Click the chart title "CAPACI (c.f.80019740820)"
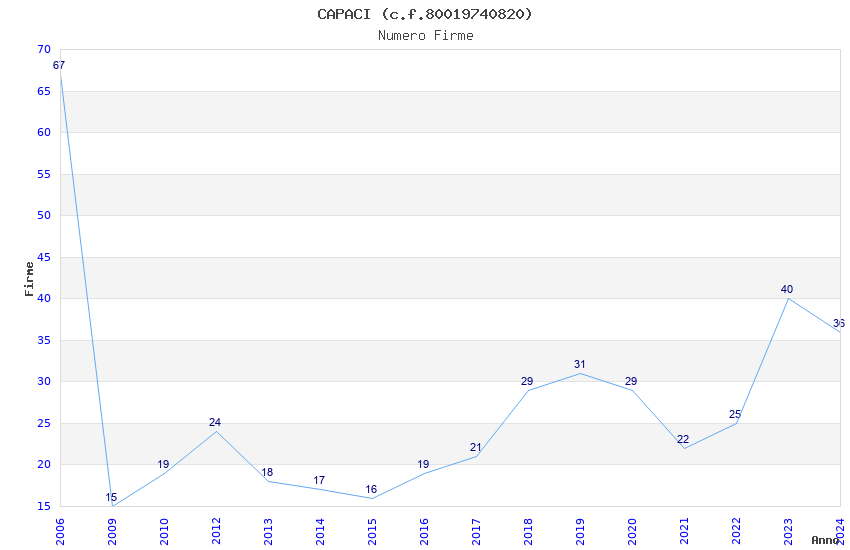850x550 pixels. click(425, 14)
